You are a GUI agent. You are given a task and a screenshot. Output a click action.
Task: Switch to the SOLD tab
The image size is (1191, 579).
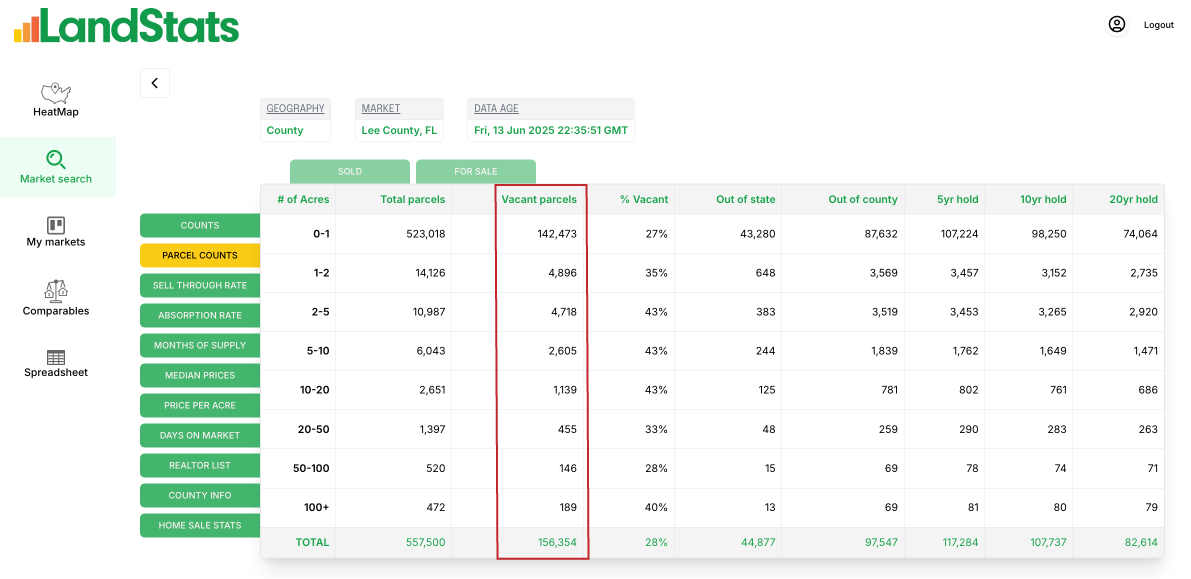click(350, 172)
